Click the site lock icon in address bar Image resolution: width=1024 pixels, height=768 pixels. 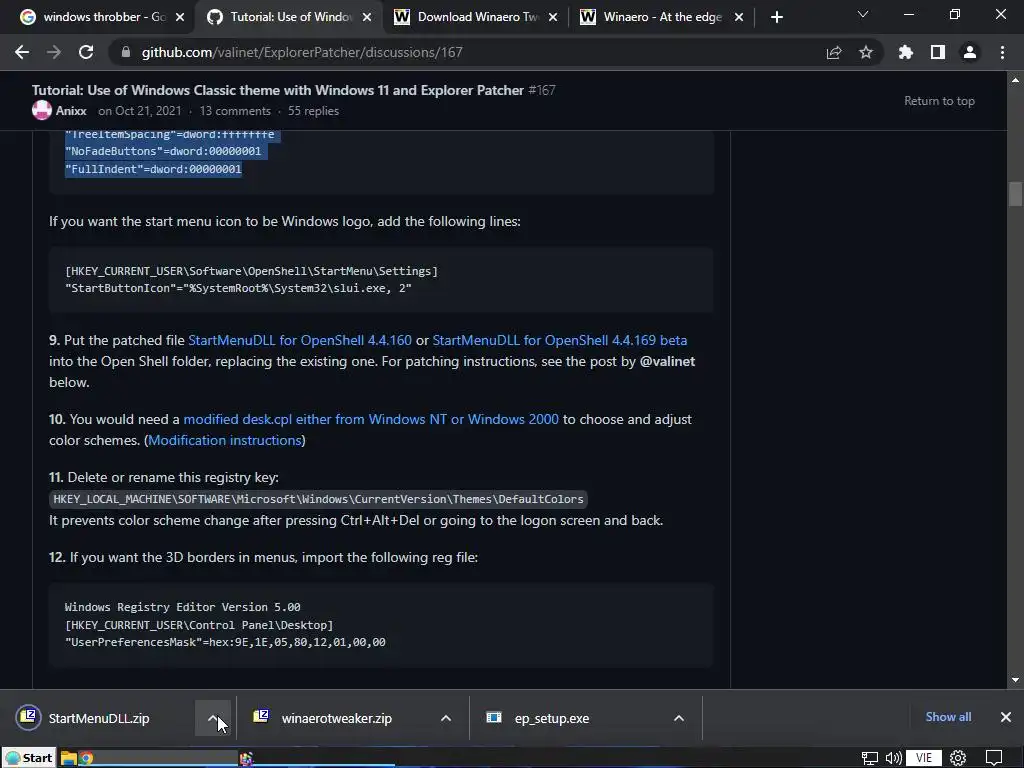pos(125,52)
